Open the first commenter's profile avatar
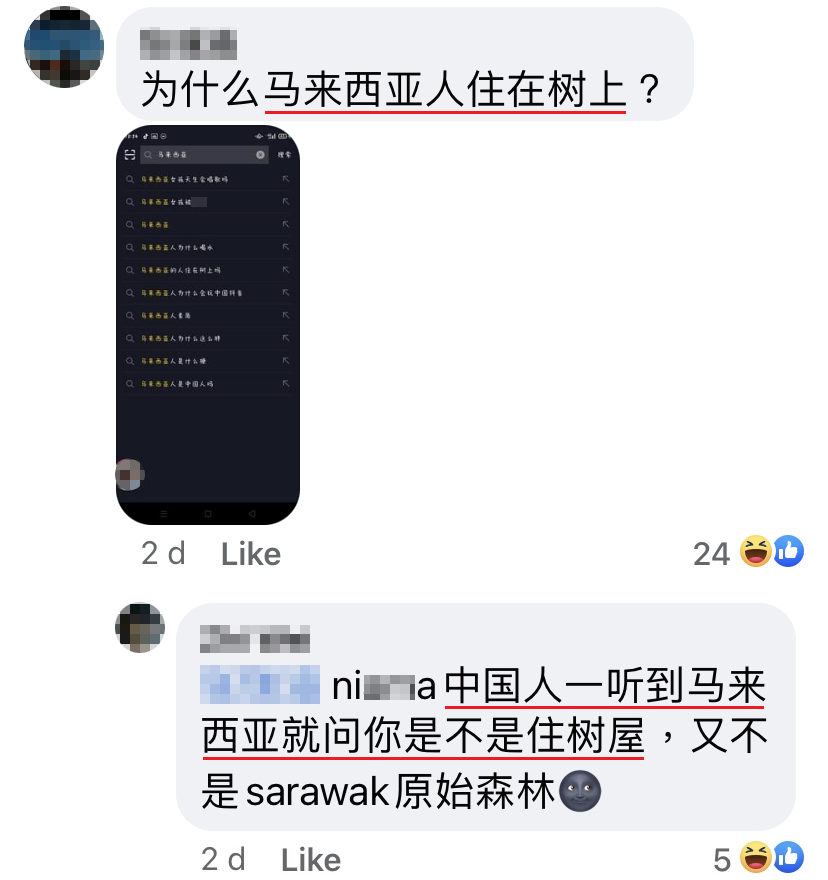Screen dimensions: 828x880 (x=64, y=47)
